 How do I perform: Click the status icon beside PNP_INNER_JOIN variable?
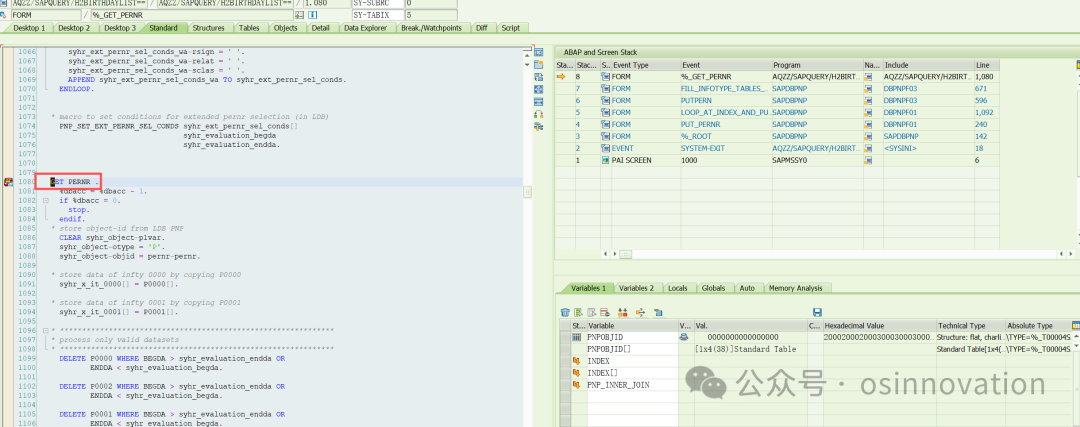coord(577,385)
